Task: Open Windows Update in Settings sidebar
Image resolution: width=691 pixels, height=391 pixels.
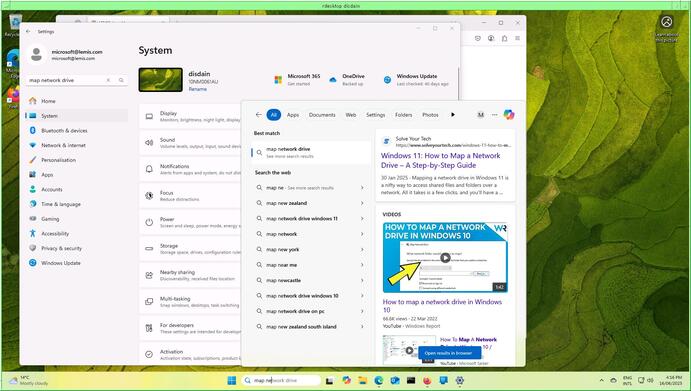Action: [77, 263]
